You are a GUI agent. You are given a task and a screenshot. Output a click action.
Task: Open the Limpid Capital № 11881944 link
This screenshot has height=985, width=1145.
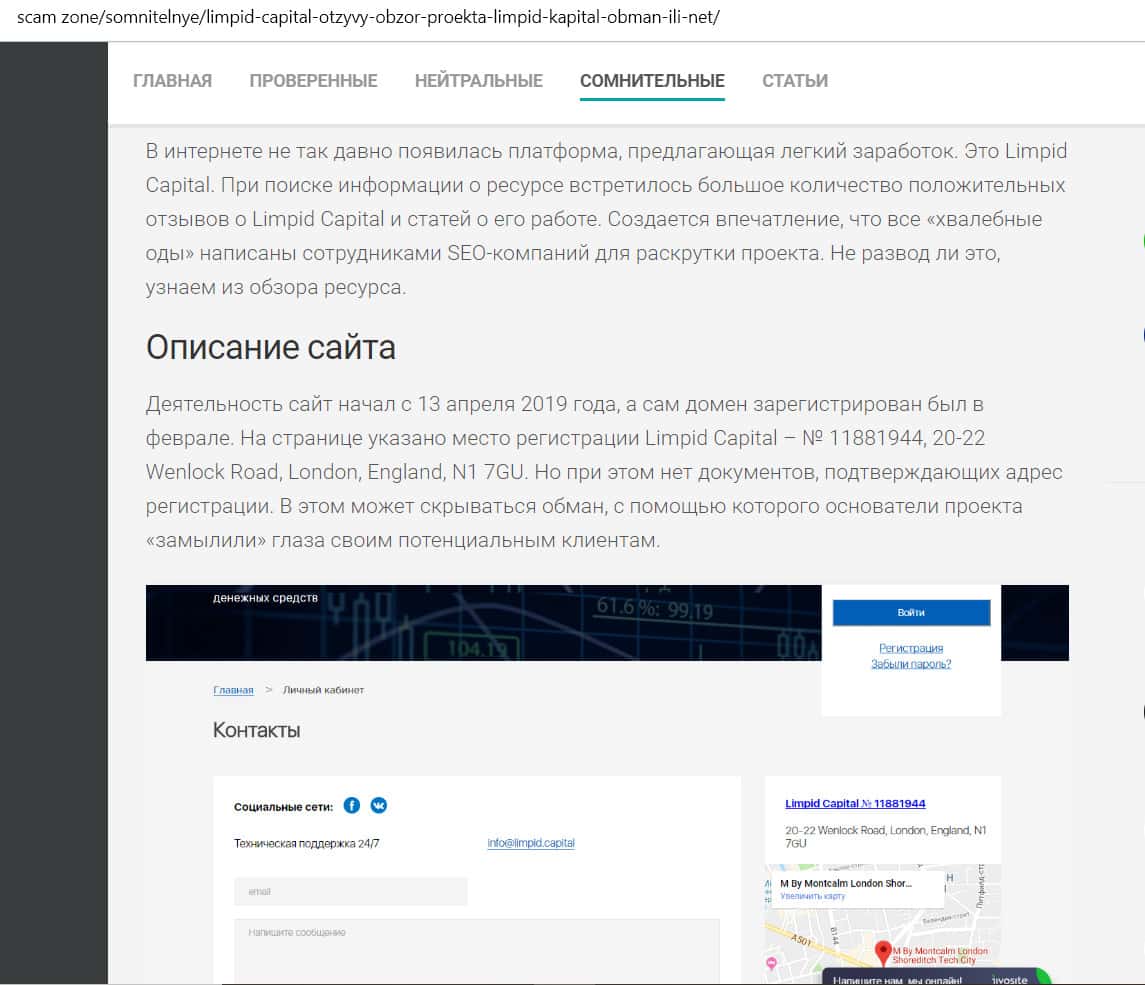(x=855, y=803)
